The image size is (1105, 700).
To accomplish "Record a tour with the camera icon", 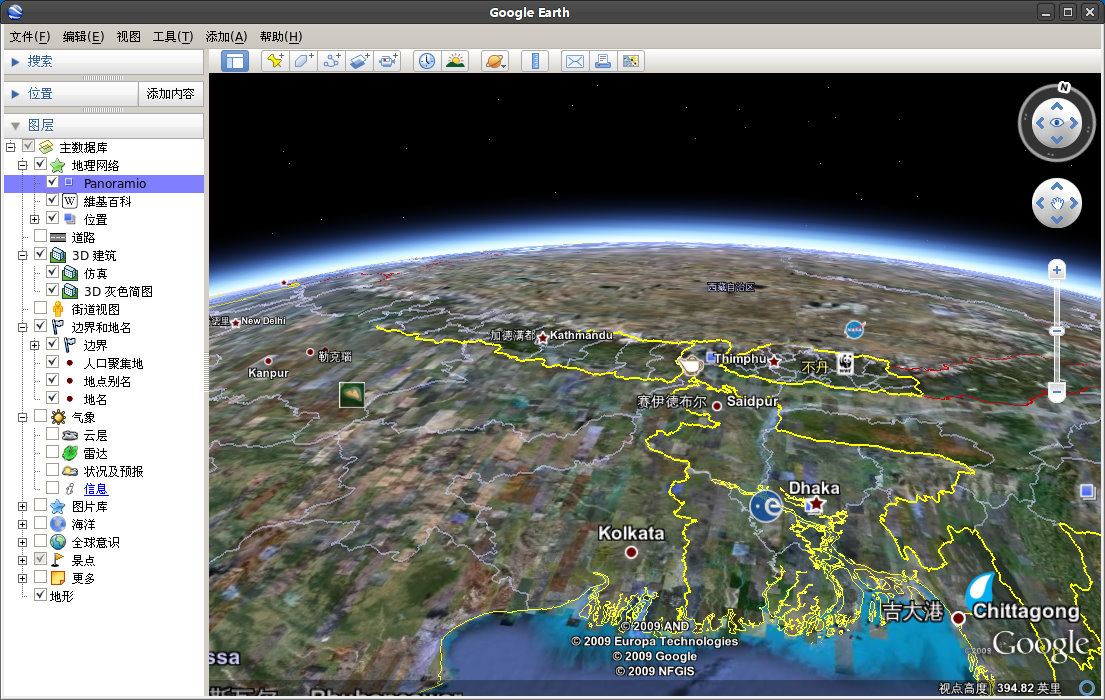I will tap(388, 61).
